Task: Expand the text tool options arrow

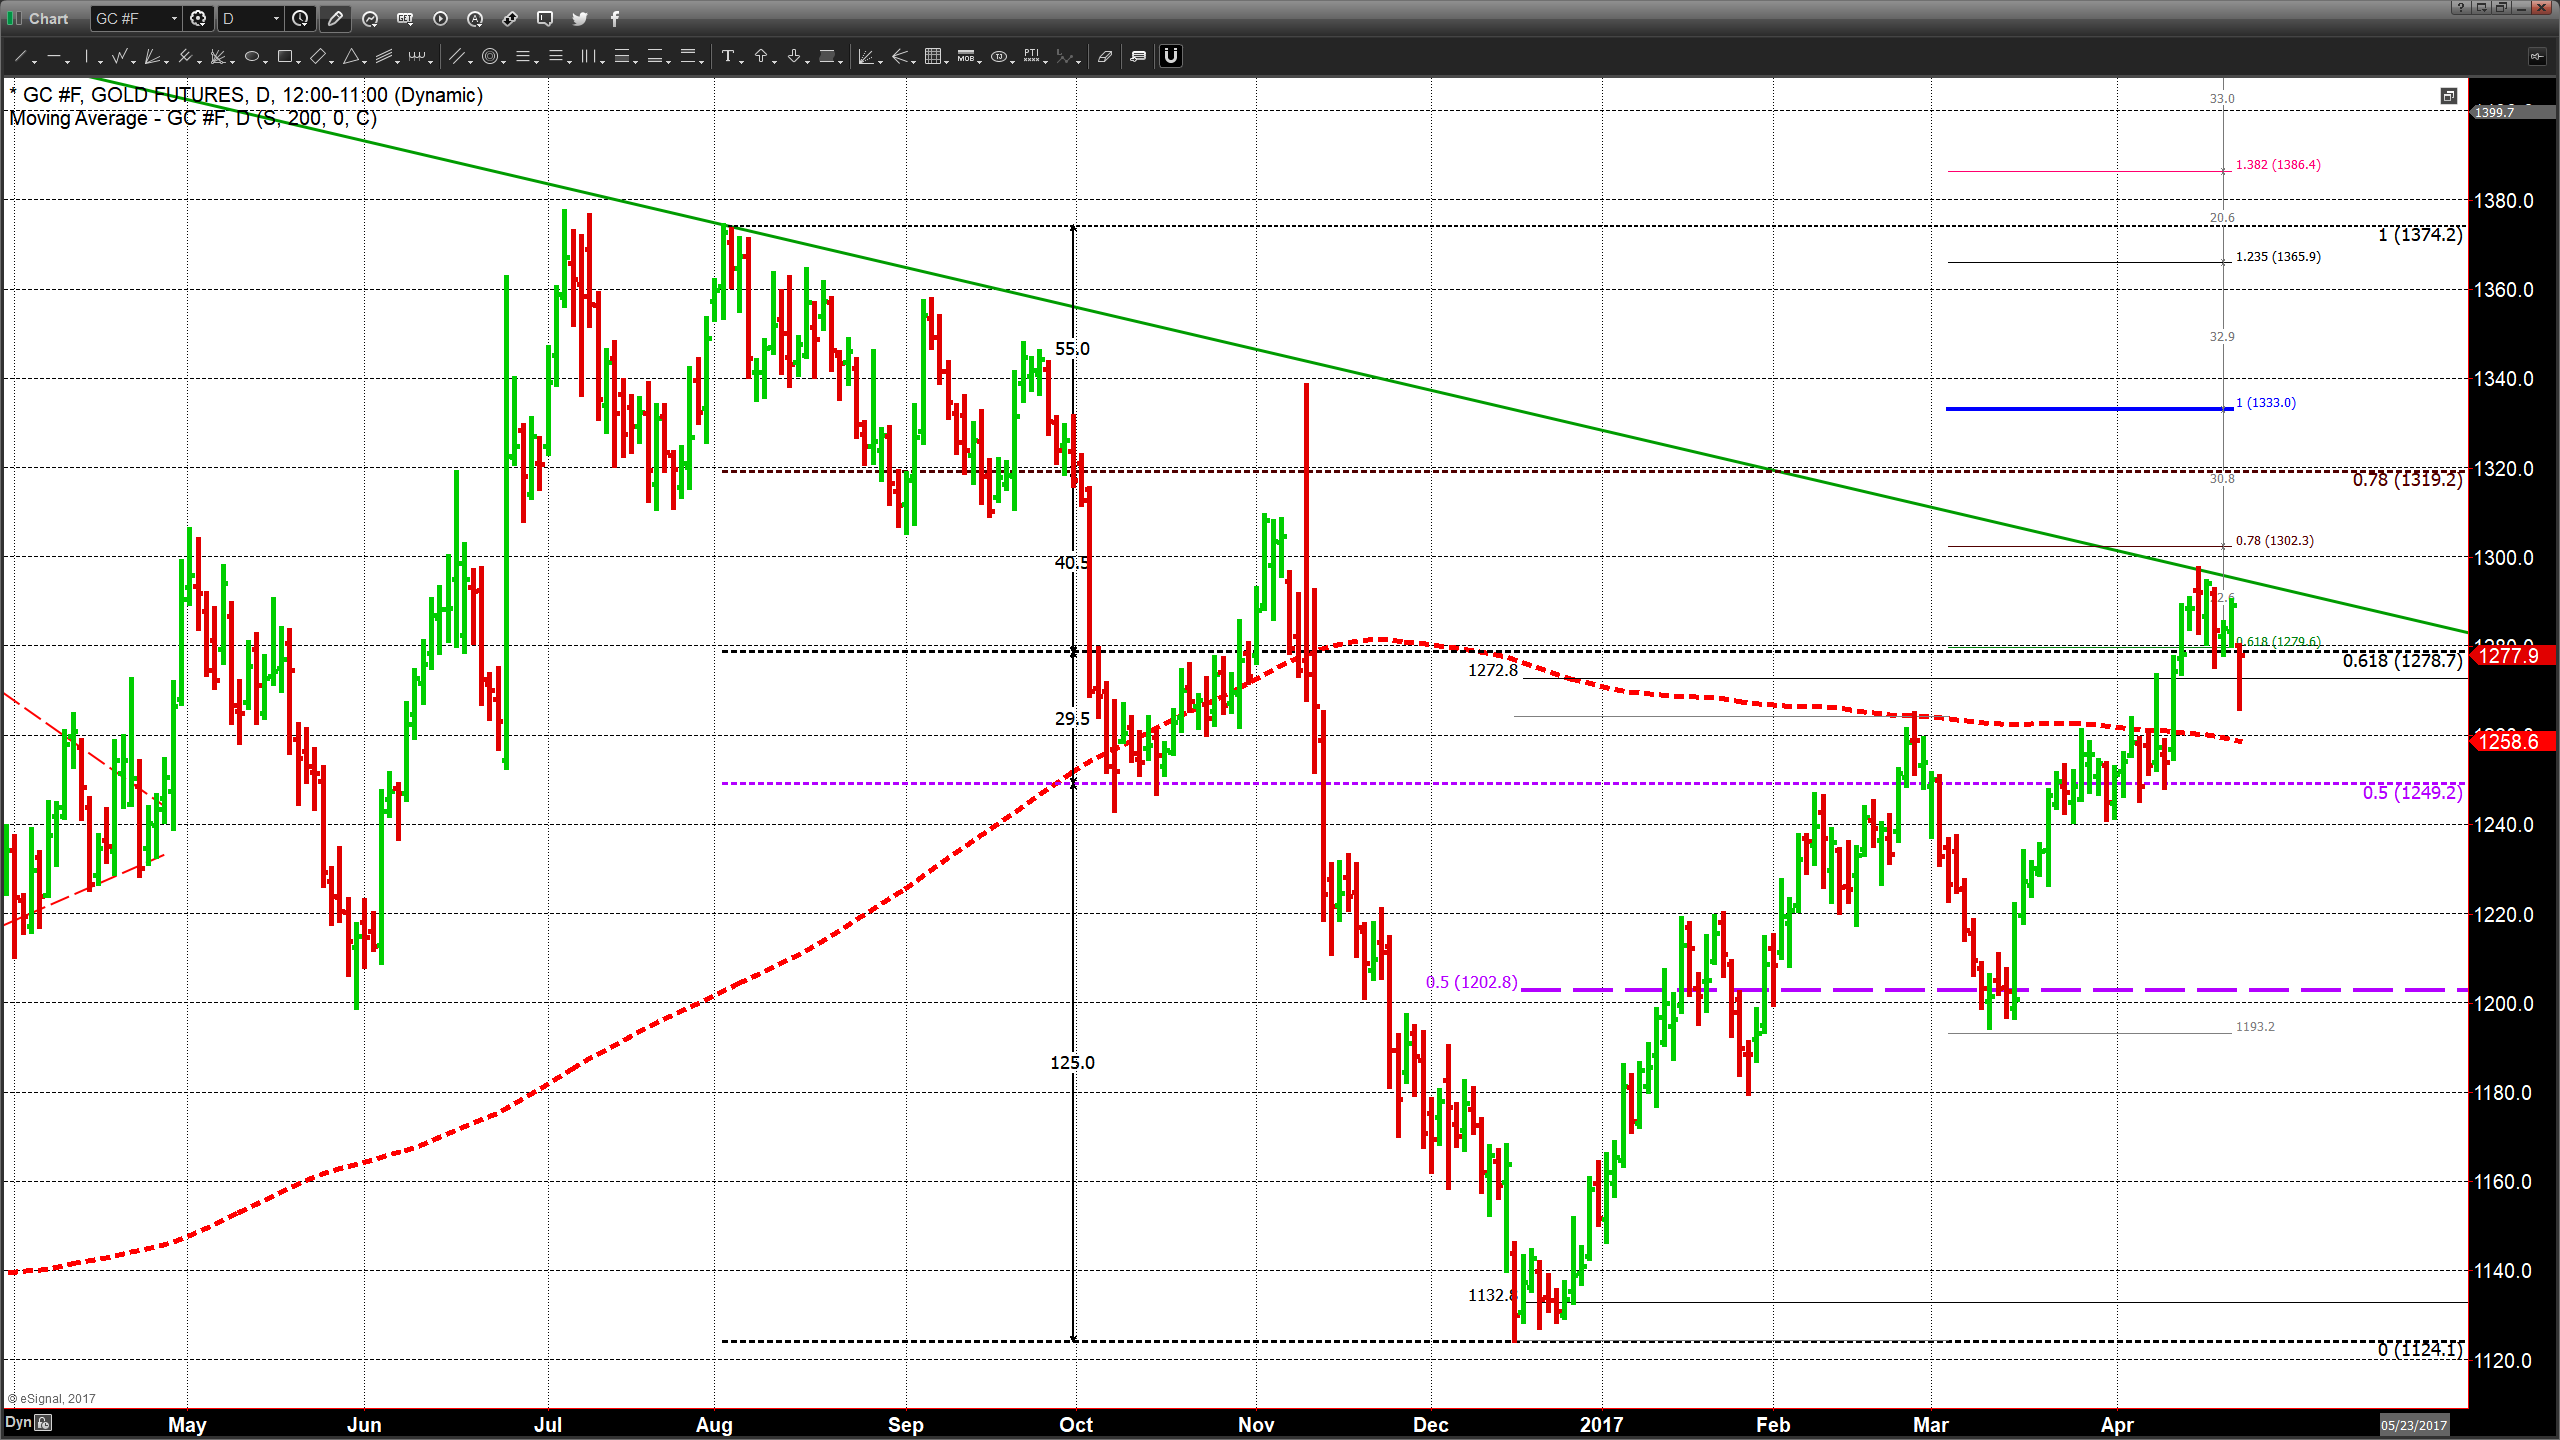Action: (x=741, y=61)
